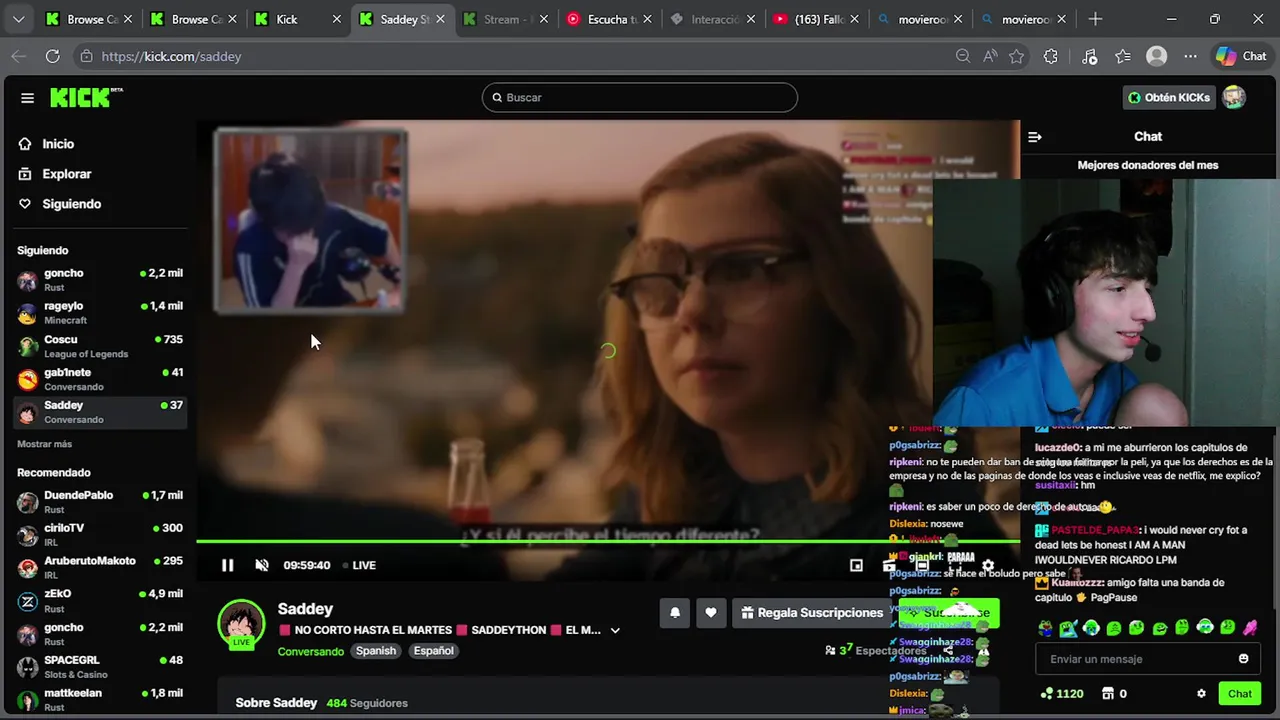1280x720 pixels.
Task: Click the address bar URL kick.com/saddey
Action: click(171, 57)
